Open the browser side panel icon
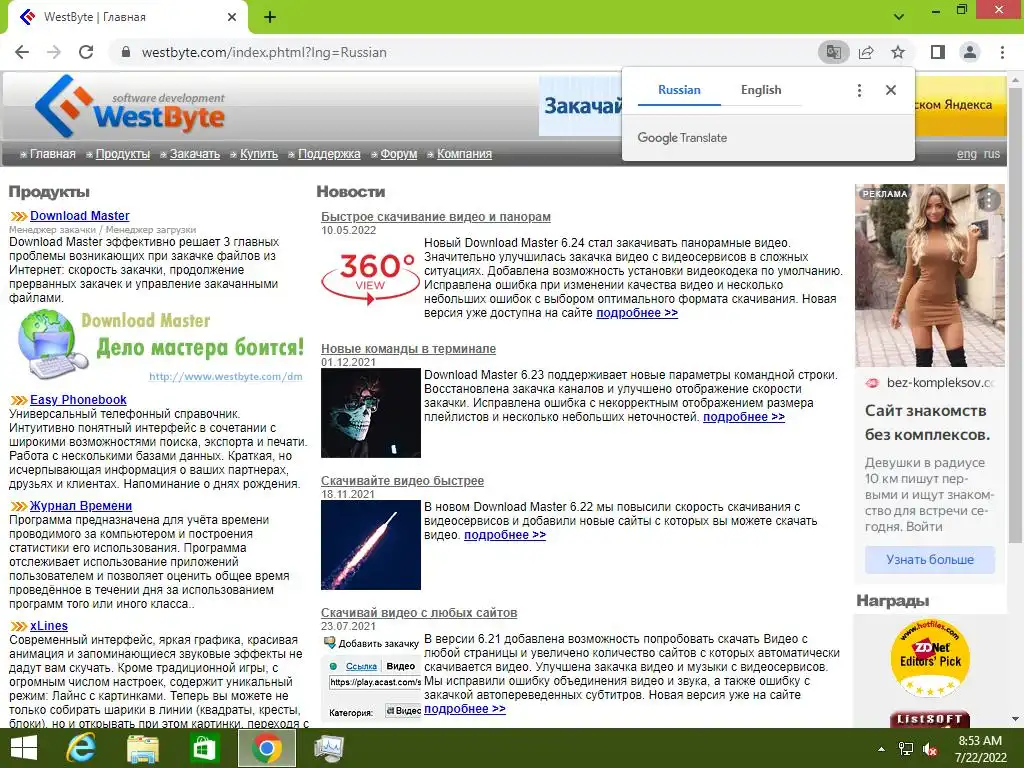The width and height of the screenshot is (1024, 768). tap(938, 52)
